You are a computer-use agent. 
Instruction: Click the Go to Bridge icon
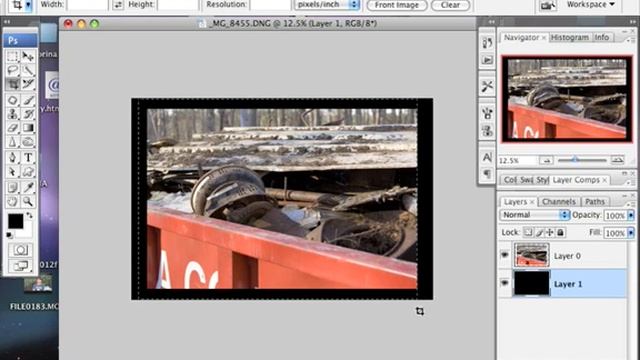coord(547,5)
